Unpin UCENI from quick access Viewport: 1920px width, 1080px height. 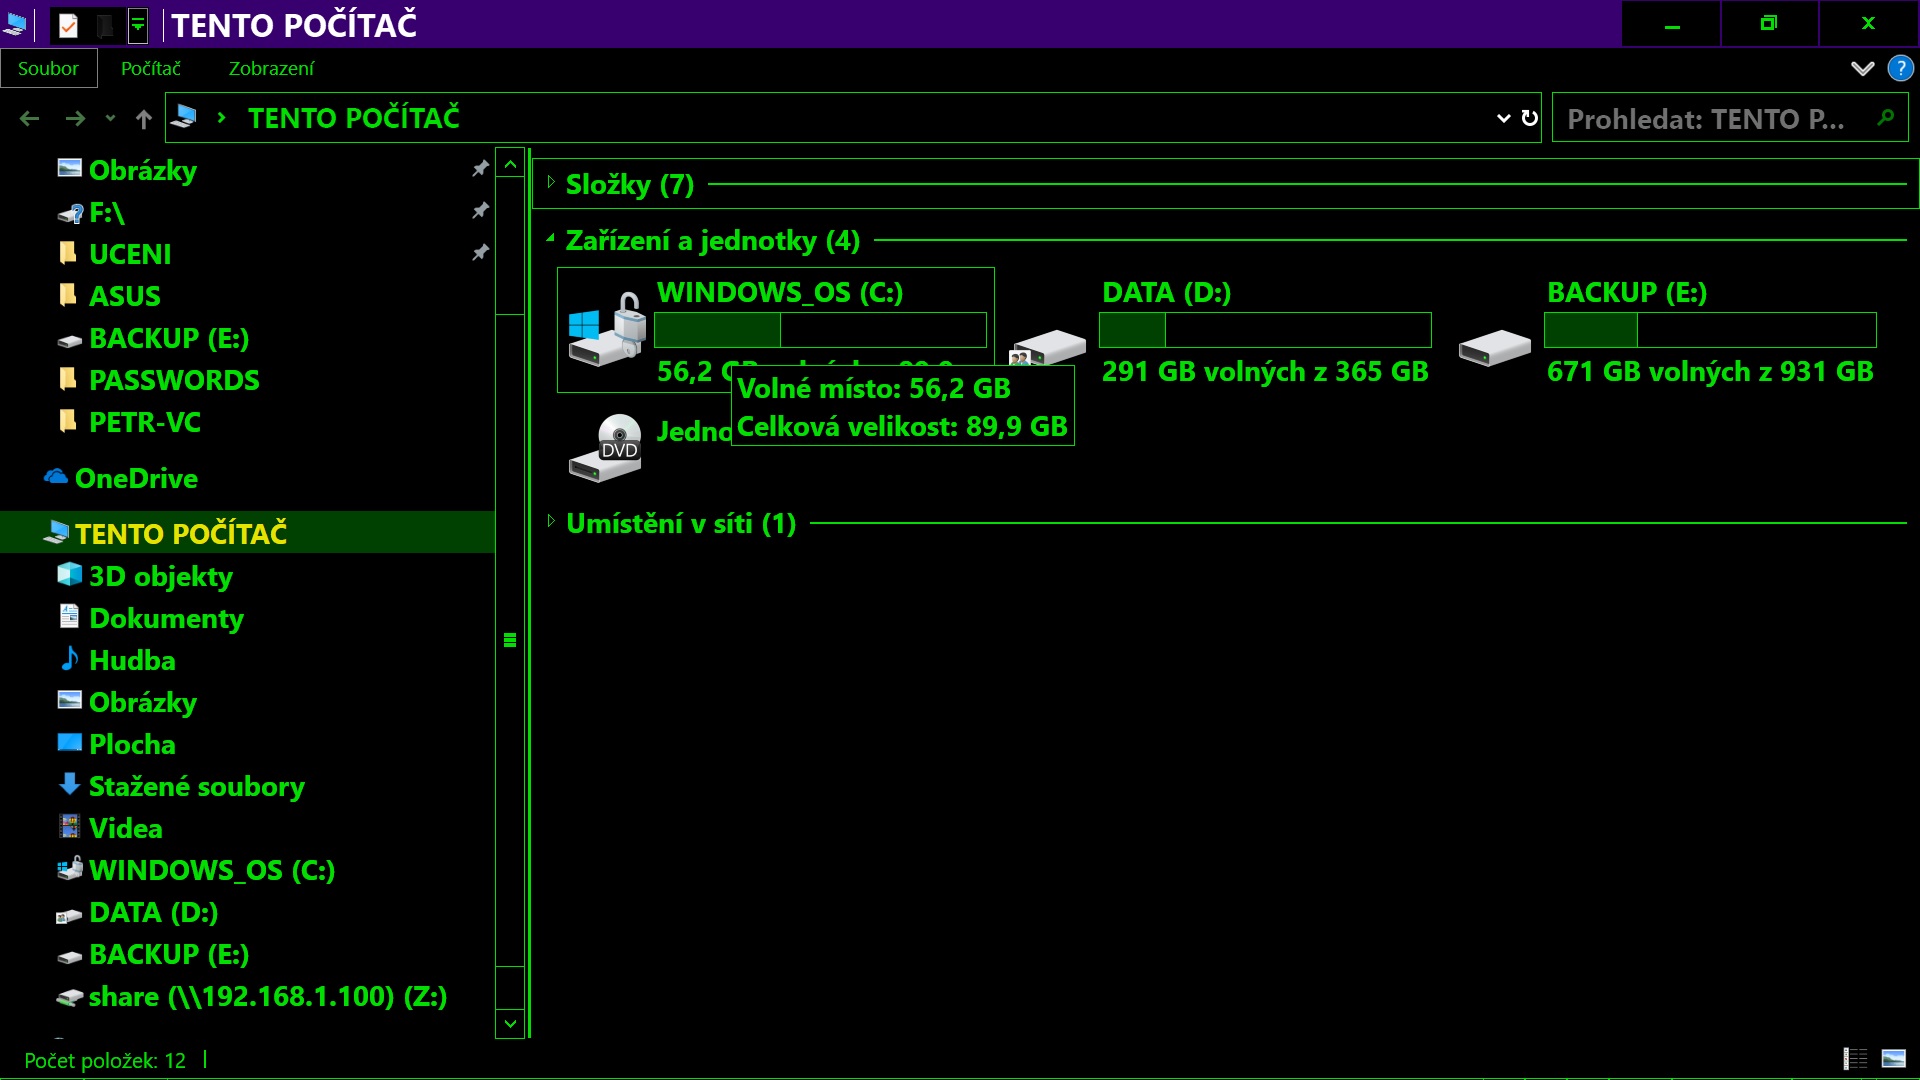point(480,253)
